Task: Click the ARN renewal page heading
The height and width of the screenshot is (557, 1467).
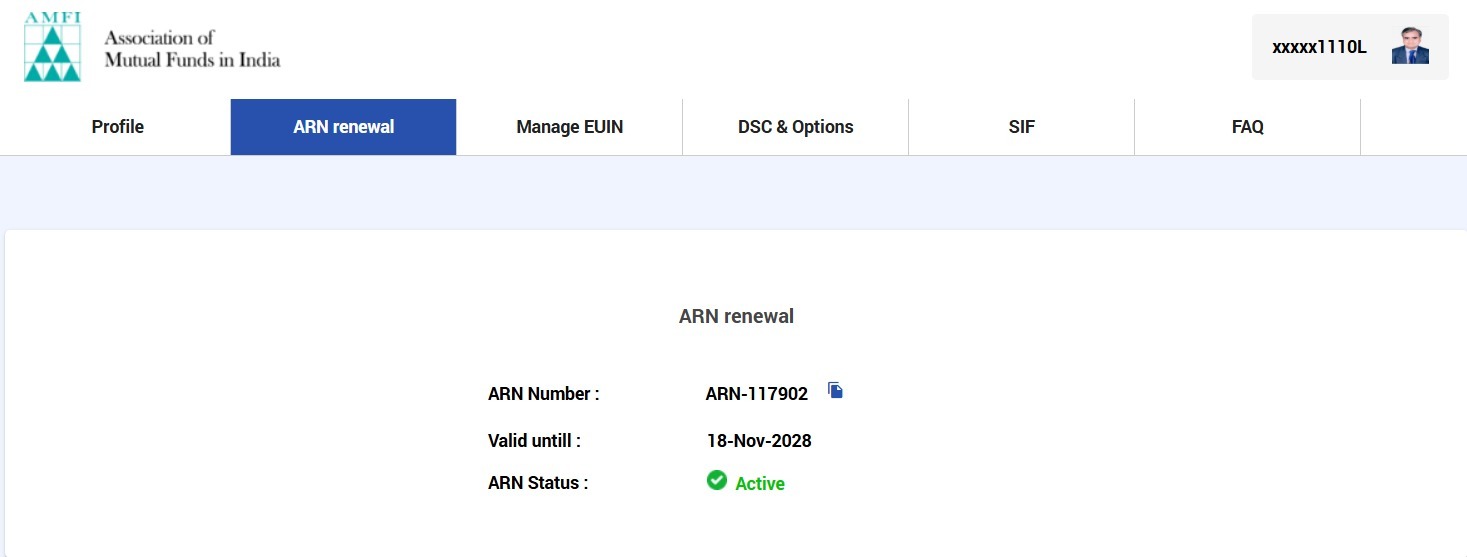Action: (x=736, y=317)
